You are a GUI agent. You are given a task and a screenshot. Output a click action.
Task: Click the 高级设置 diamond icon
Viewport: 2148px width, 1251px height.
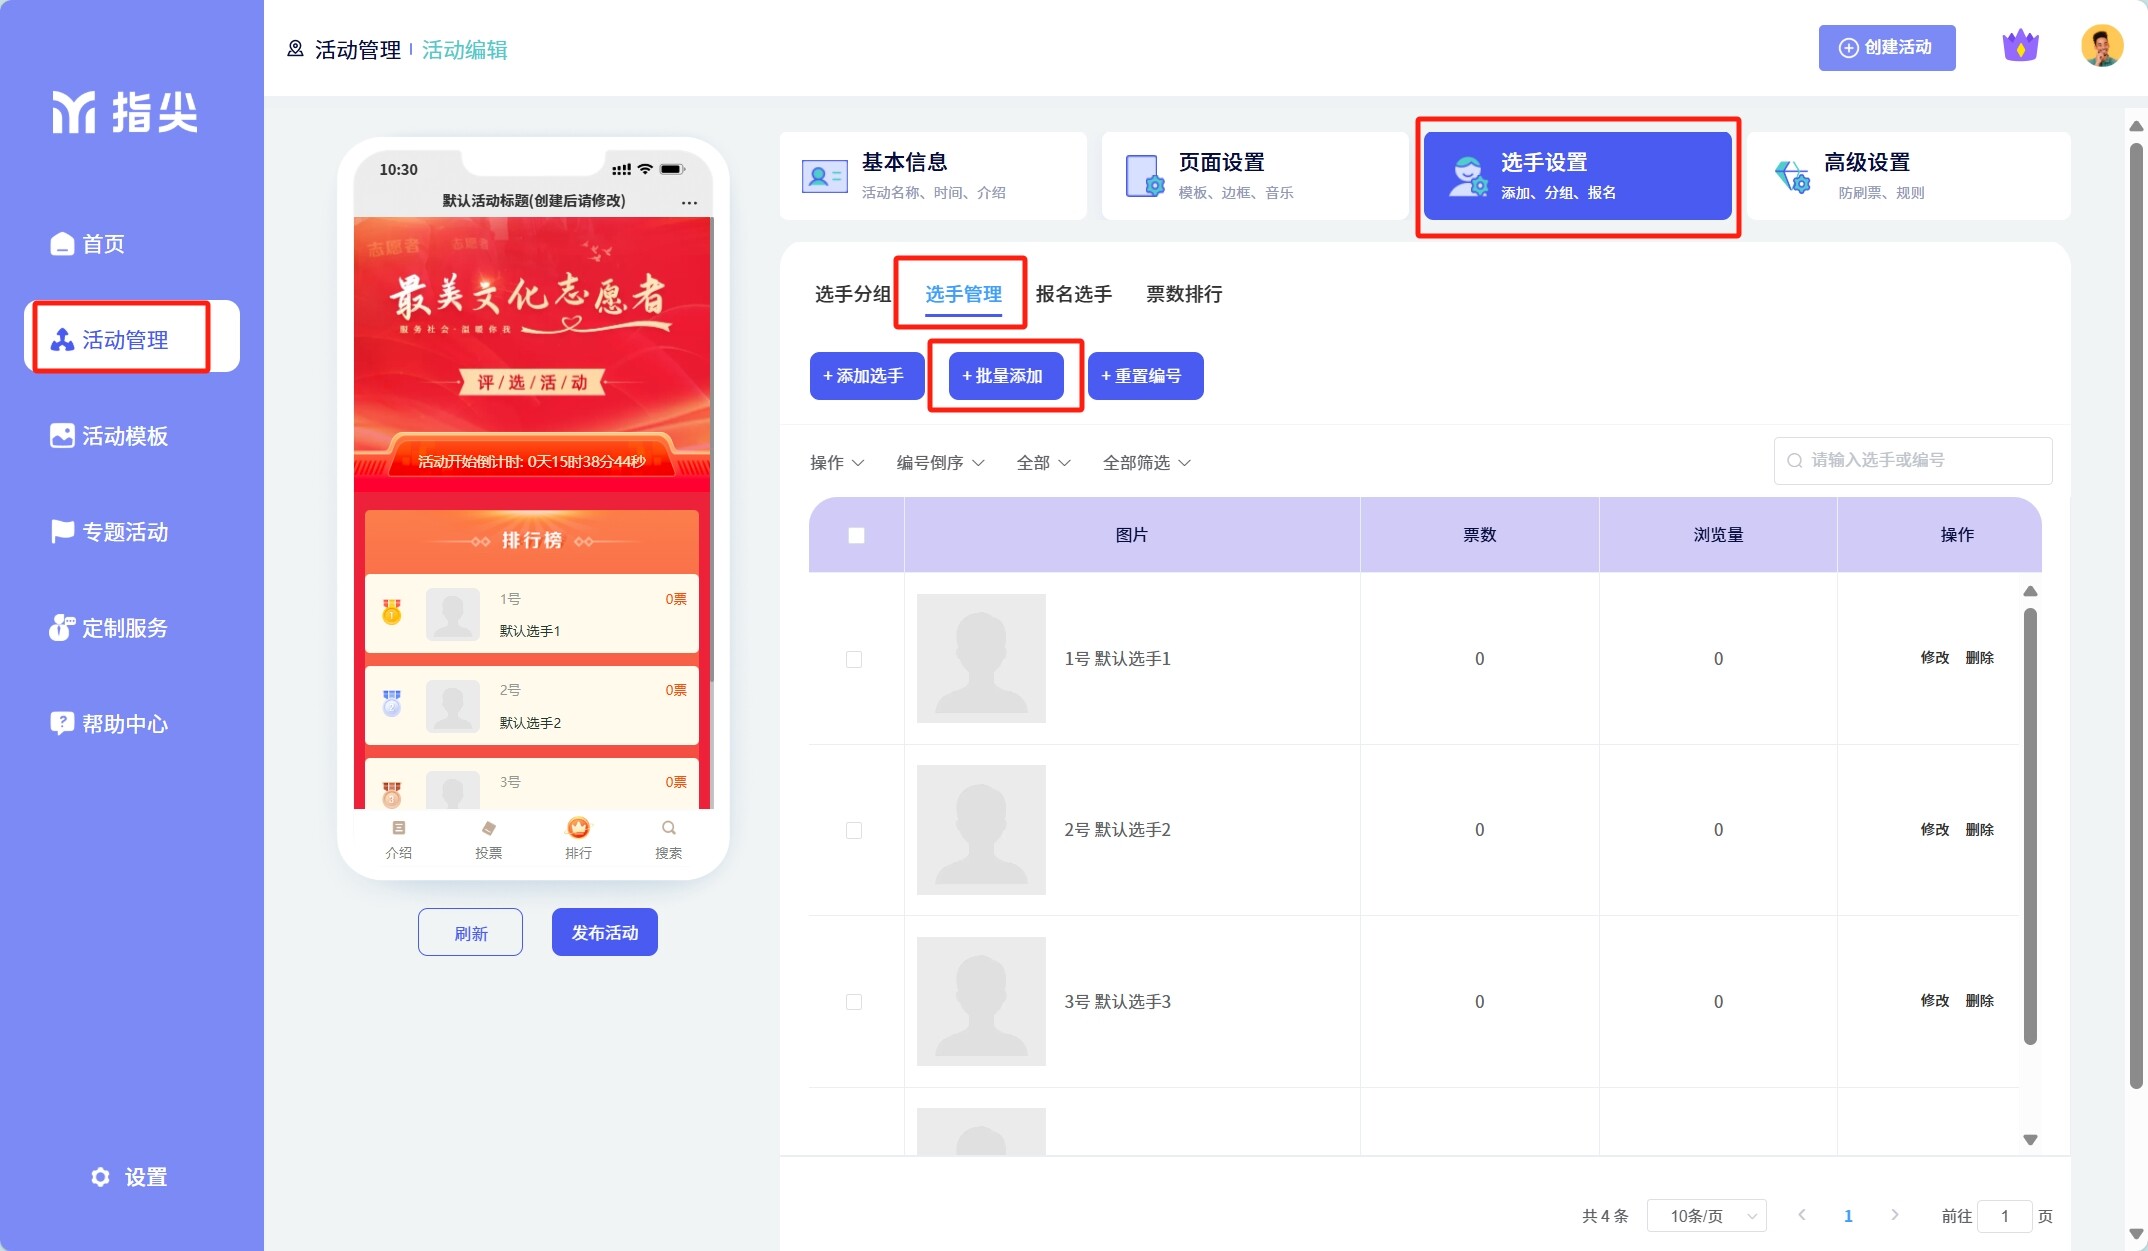[x=1792, y=177]
